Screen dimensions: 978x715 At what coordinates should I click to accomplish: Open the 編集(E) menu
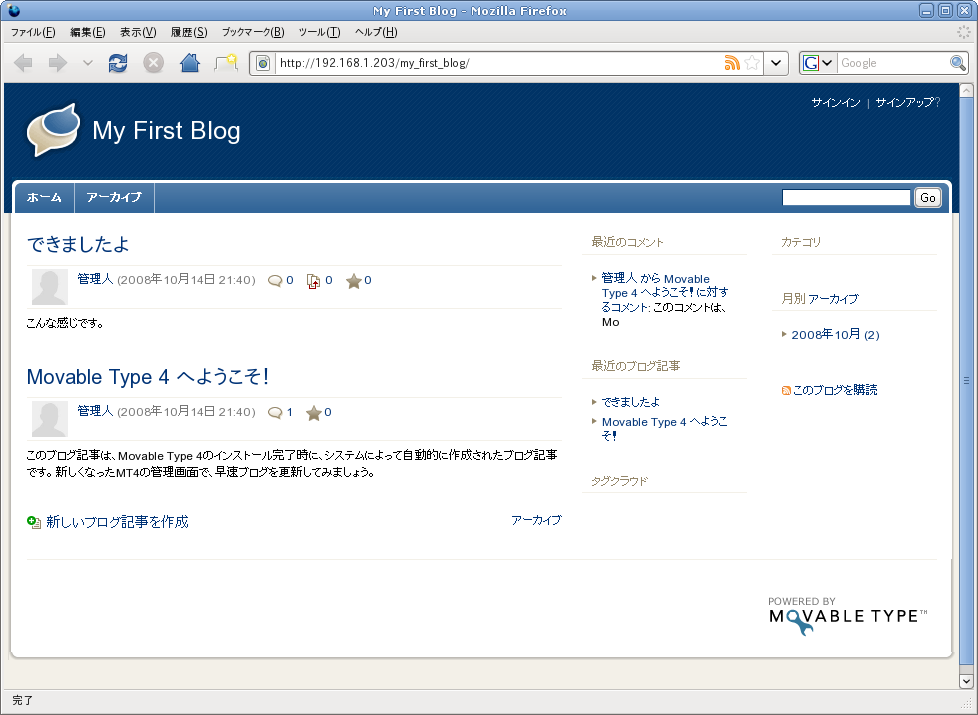click(88, 32)
